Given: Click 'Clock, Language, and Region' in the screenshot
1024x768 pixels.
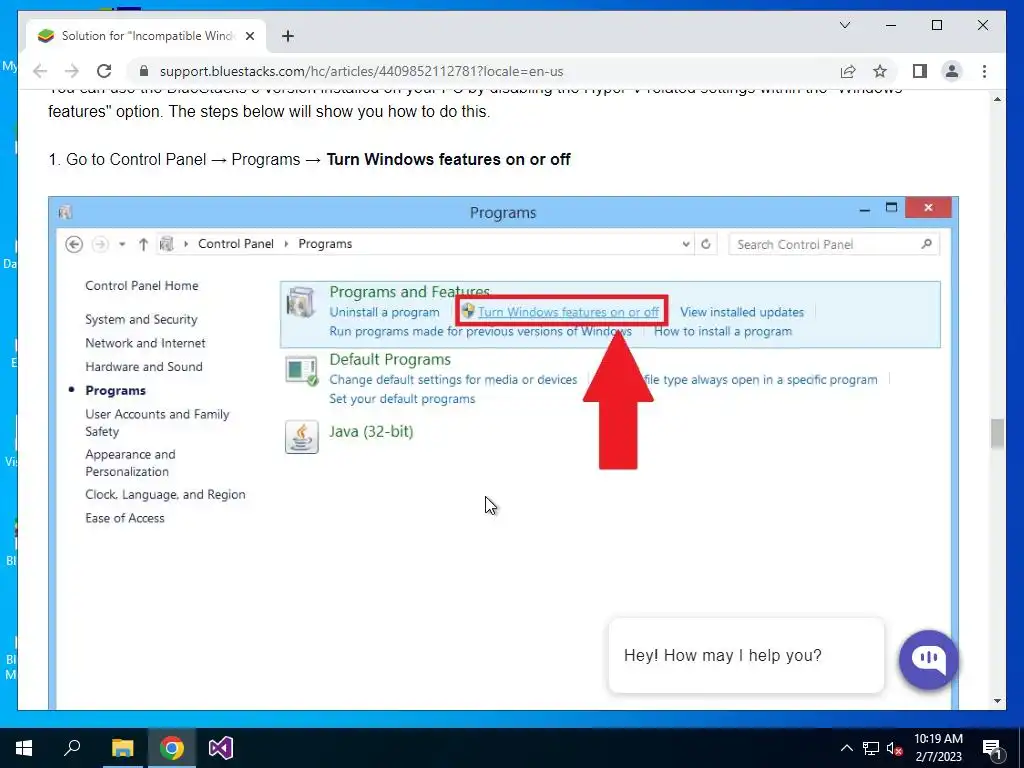Looking at the screenshot, I should [x=165, y=494].
